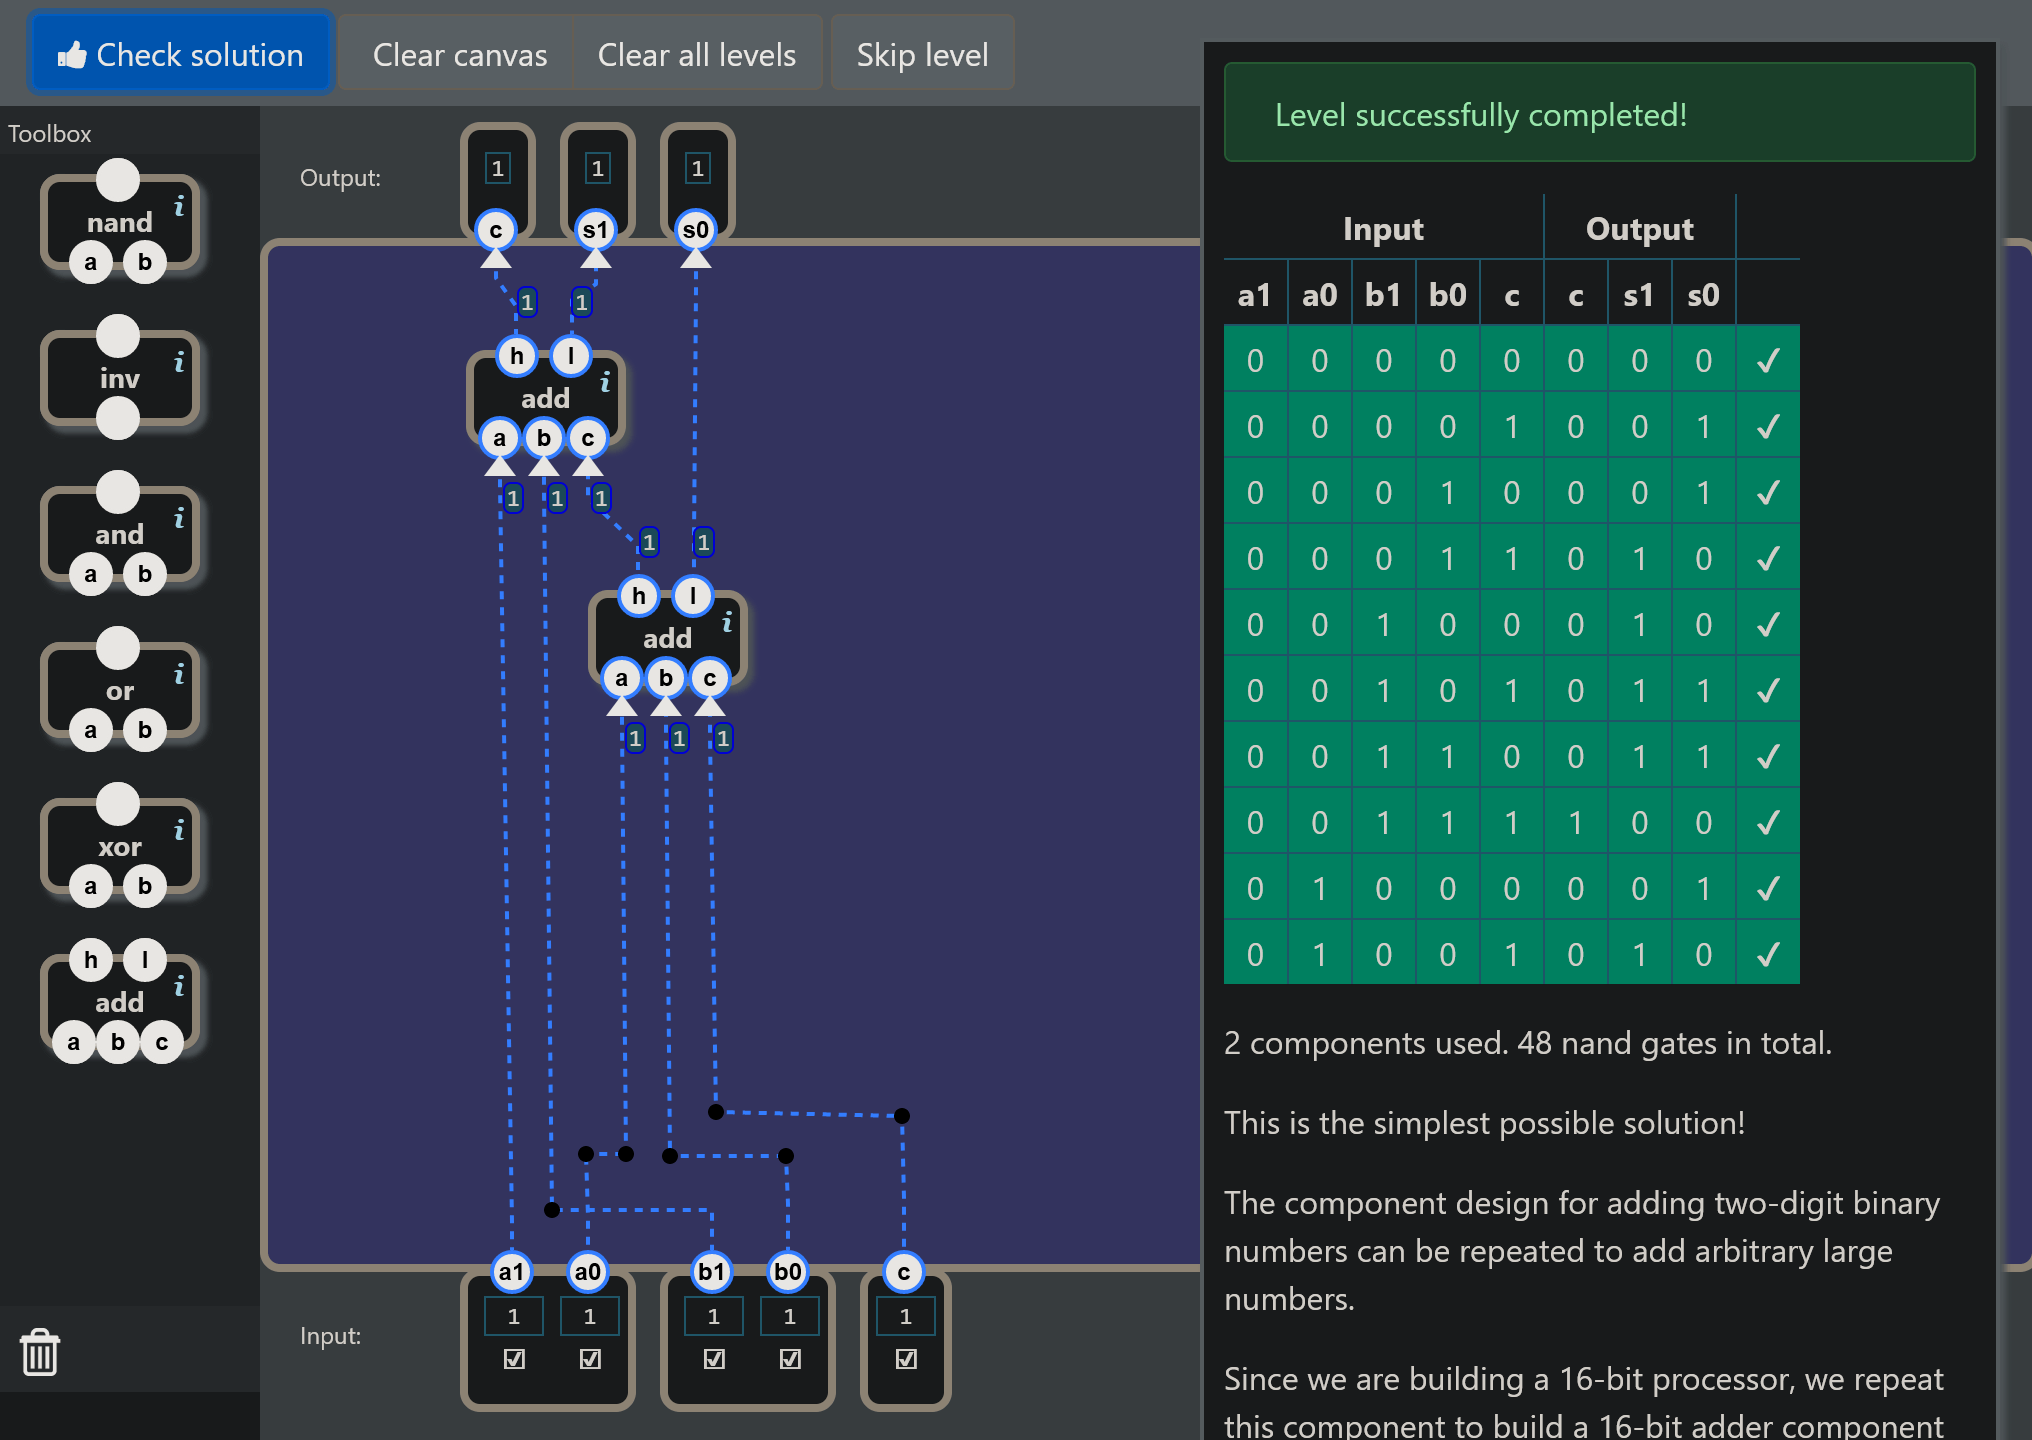Viewport: 2032px width, 1440px height.
Task: Select the inv gate in toolbox
Action: click(119, 378)
